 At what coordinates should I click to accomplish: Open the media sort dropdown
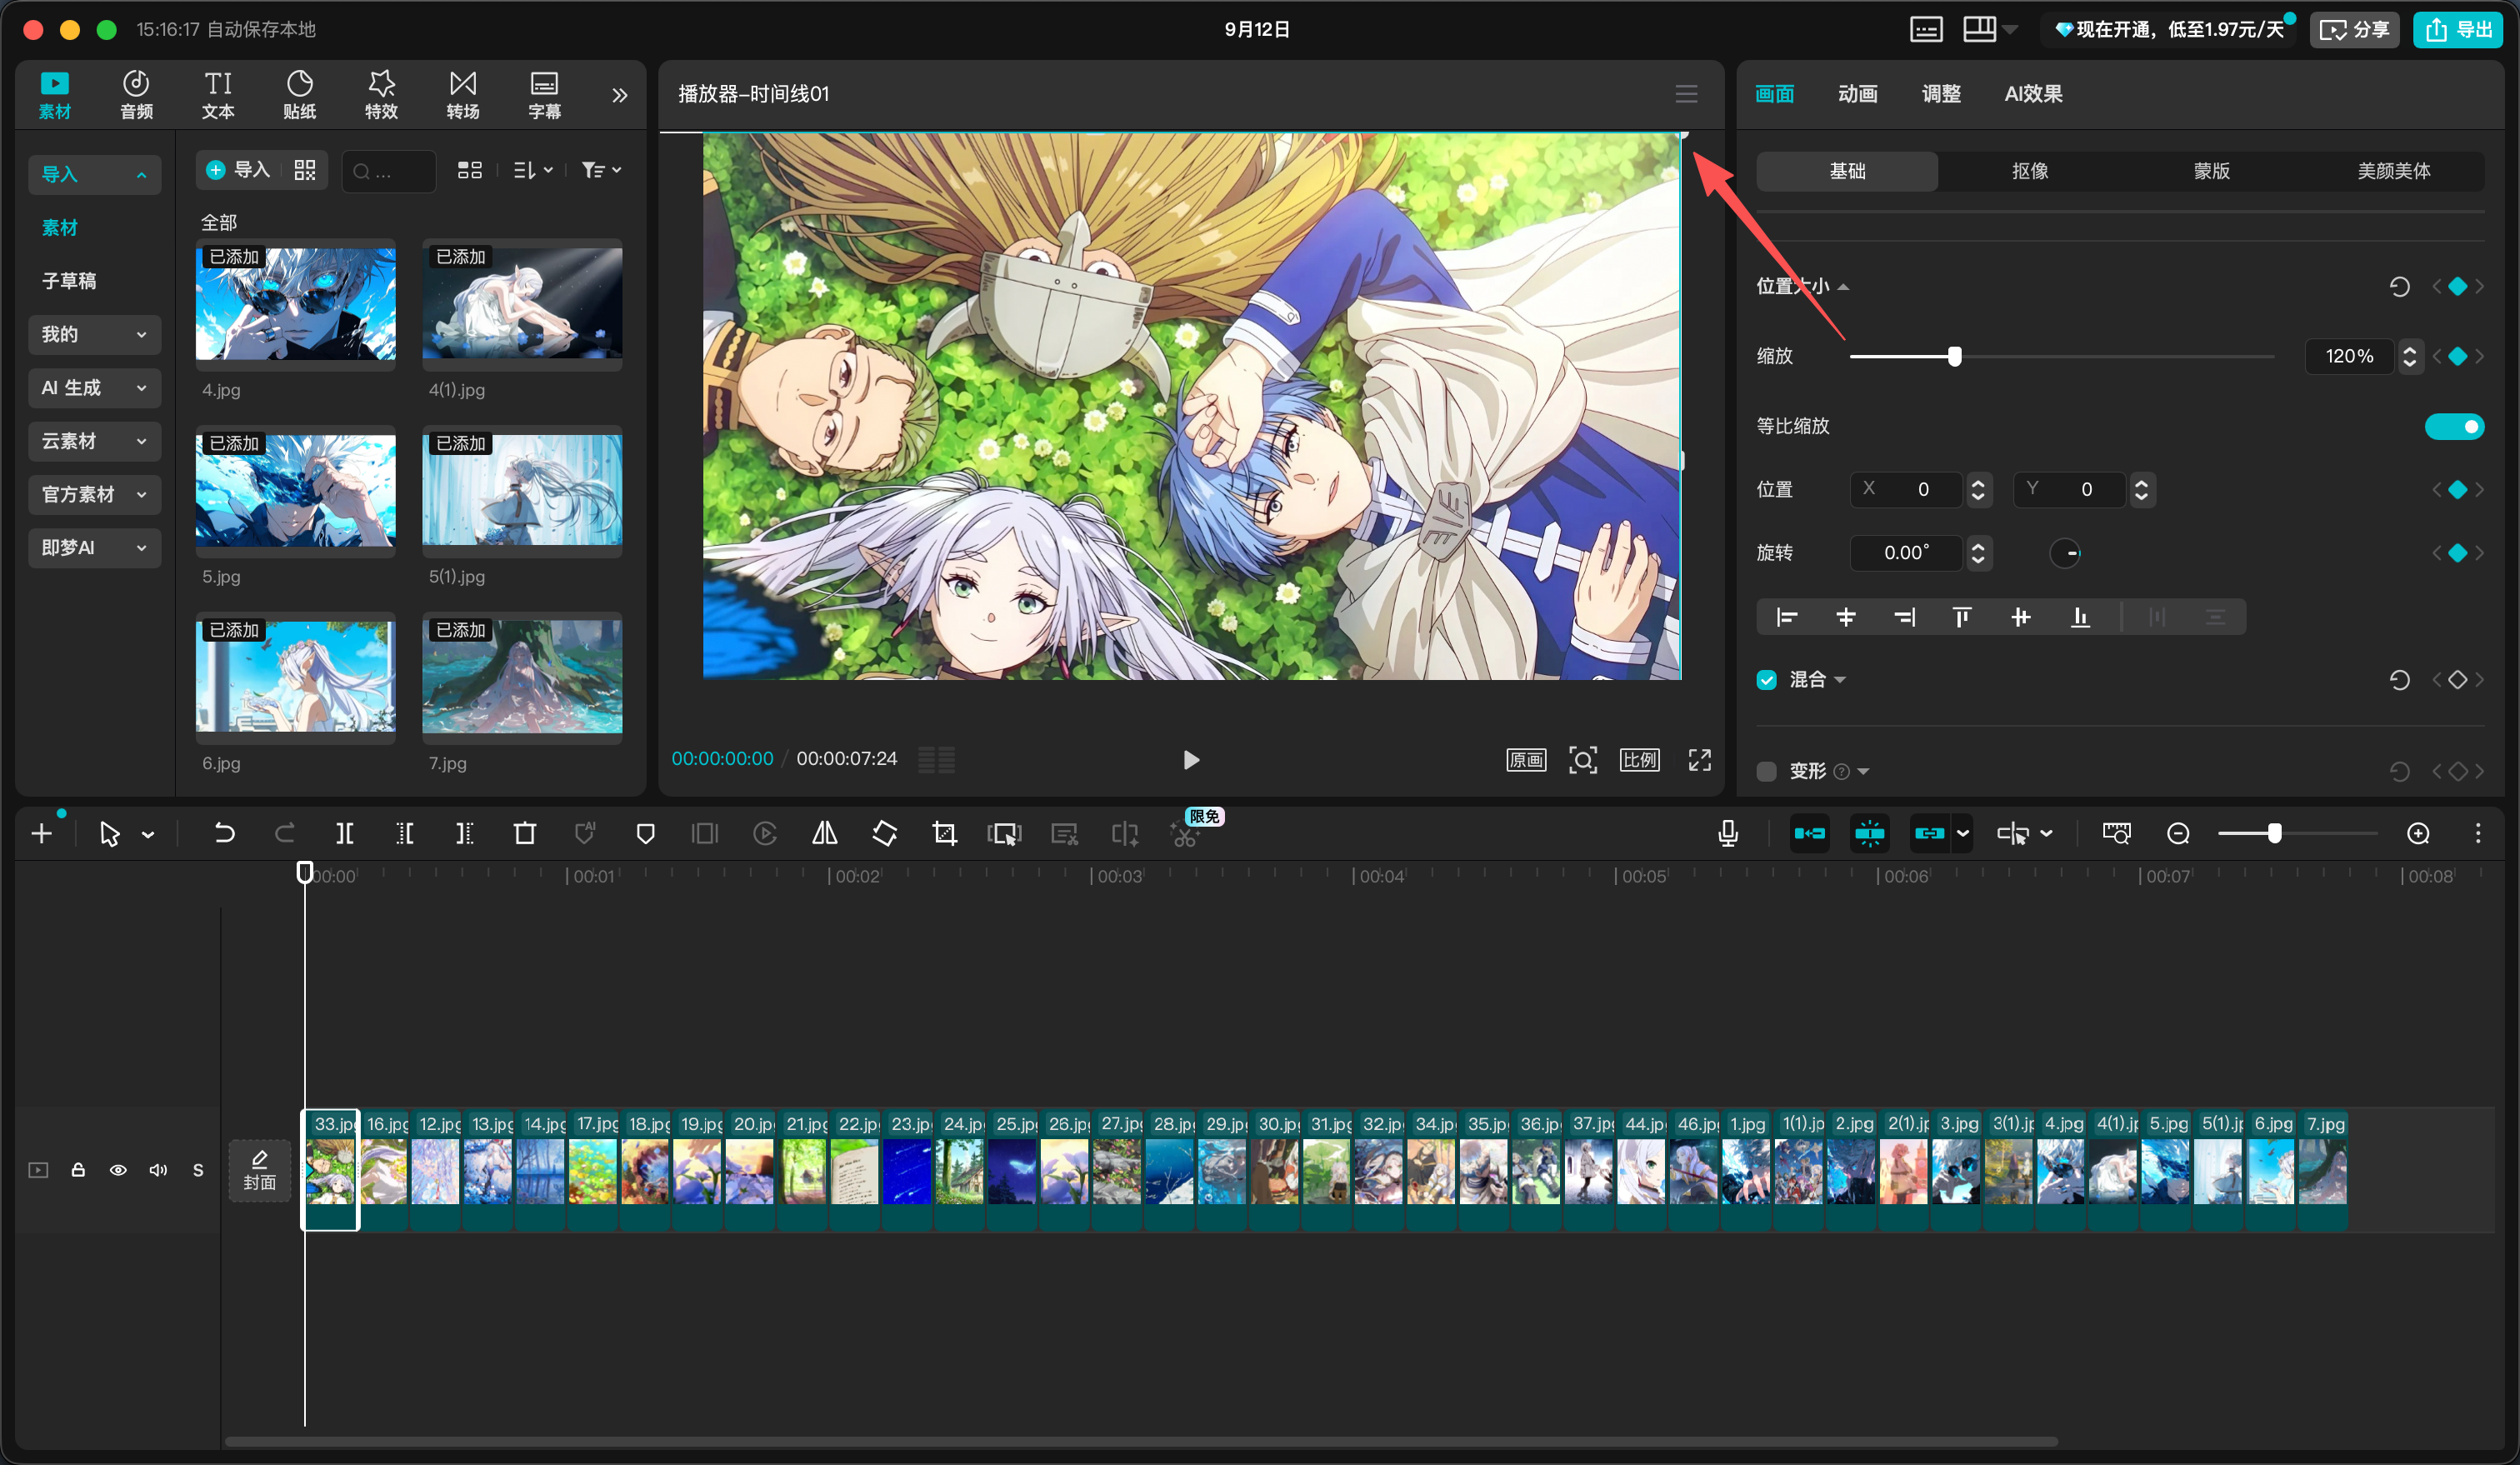click(533, 171)
